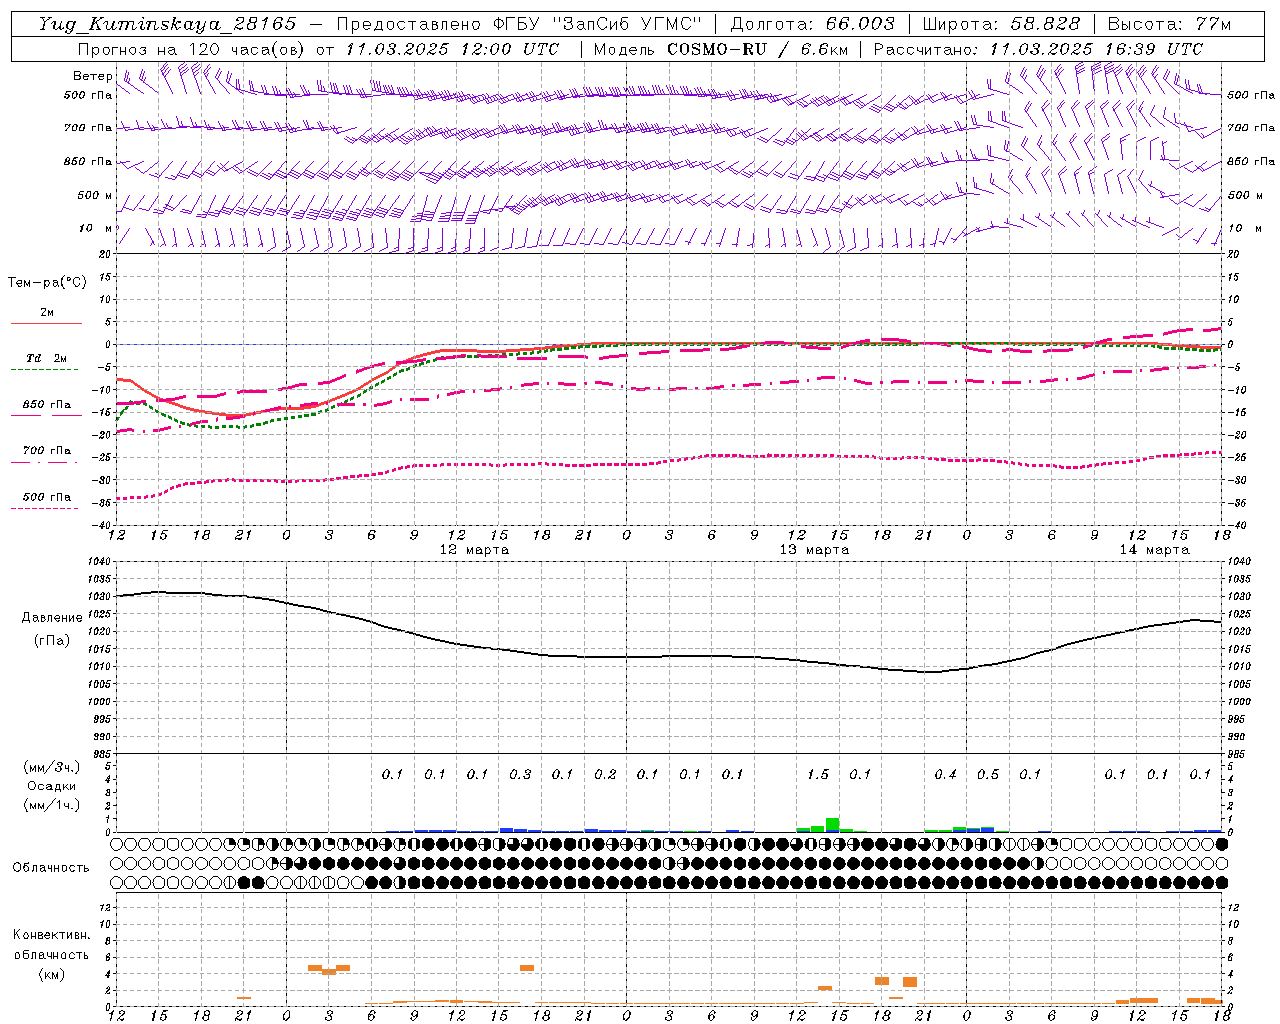Click the 0.2 precipitation value
Viewport: 1280px width, 1024px height.
point(605,774)
